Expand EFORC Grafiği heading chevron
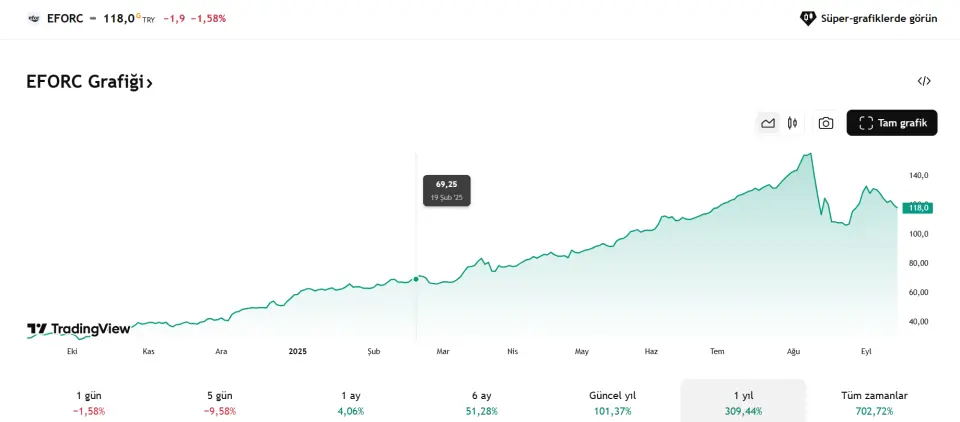 point(149,83)
